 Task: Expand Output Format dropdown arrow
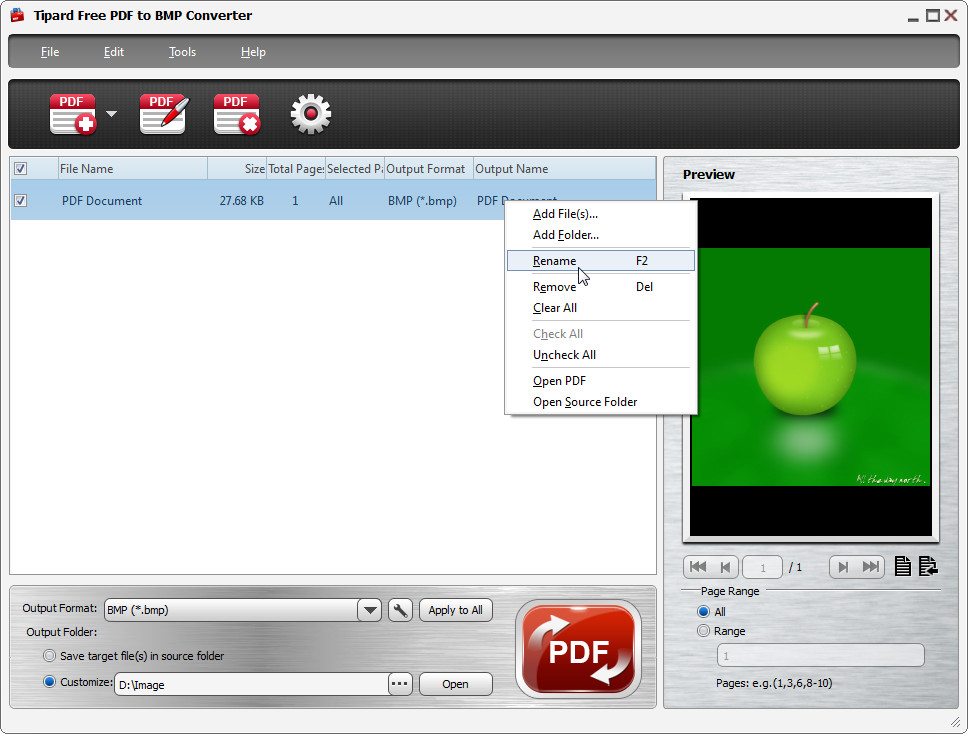click(x=370, y=610)
